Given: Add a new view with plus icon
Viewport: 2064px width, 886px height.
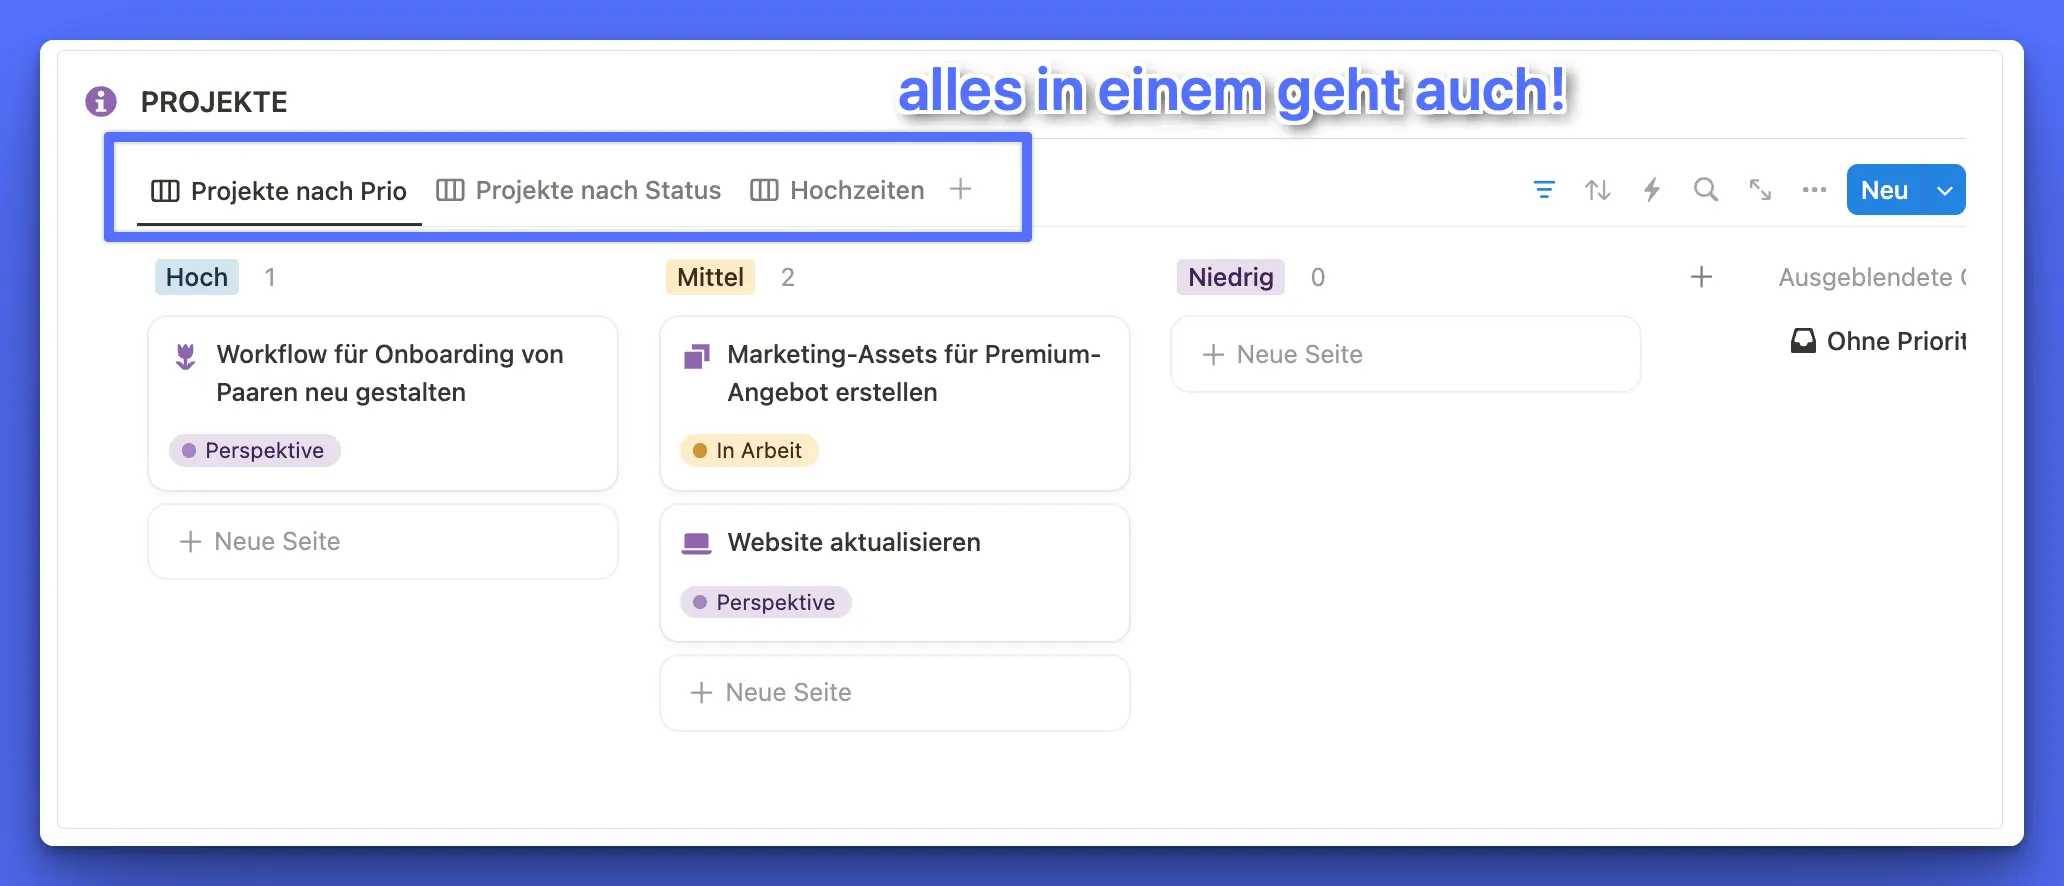Looking at the screenshot, I should tap(960, 190).
